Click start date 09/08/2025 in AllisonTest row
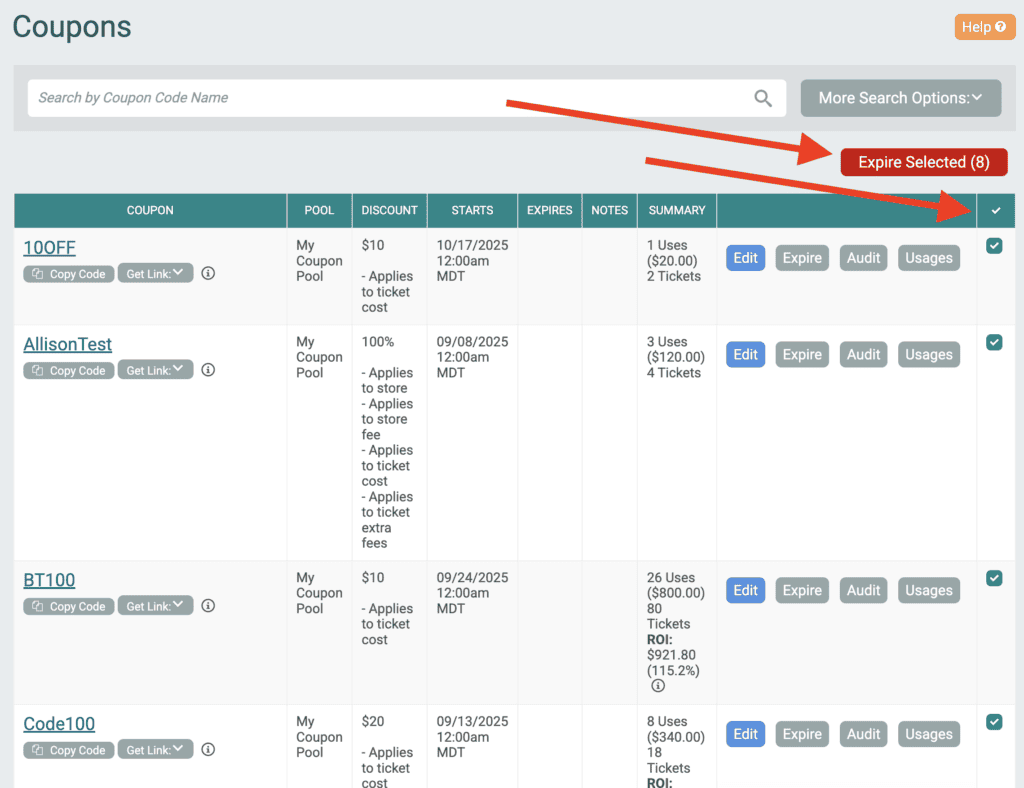The image size is (1024, 788). (472, 342)
